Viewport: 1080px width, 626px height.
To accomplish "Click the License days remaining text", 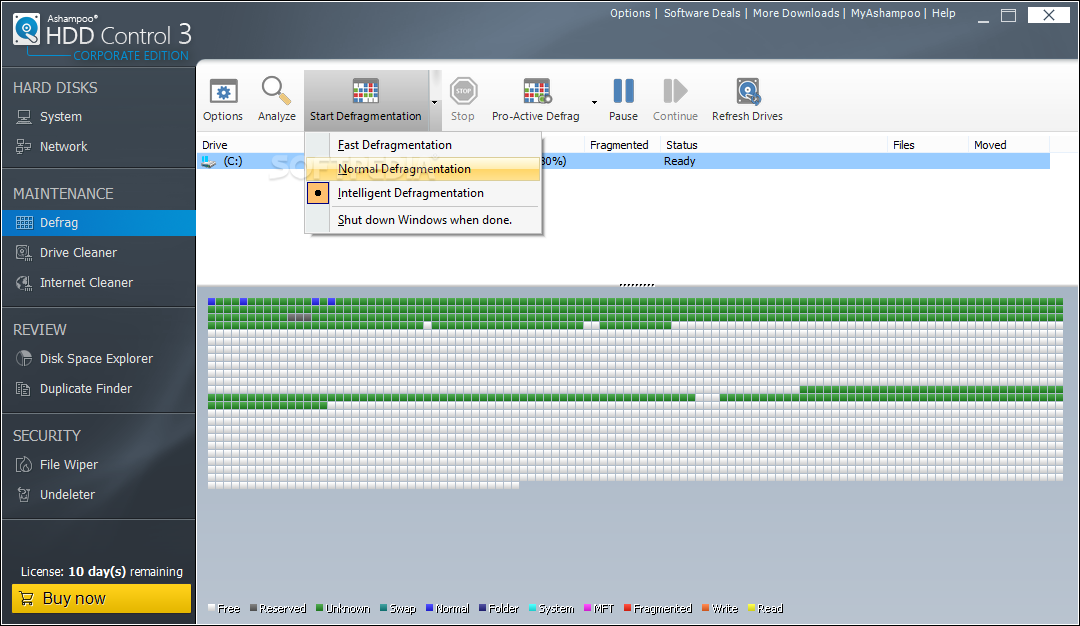I will (101, 572).
